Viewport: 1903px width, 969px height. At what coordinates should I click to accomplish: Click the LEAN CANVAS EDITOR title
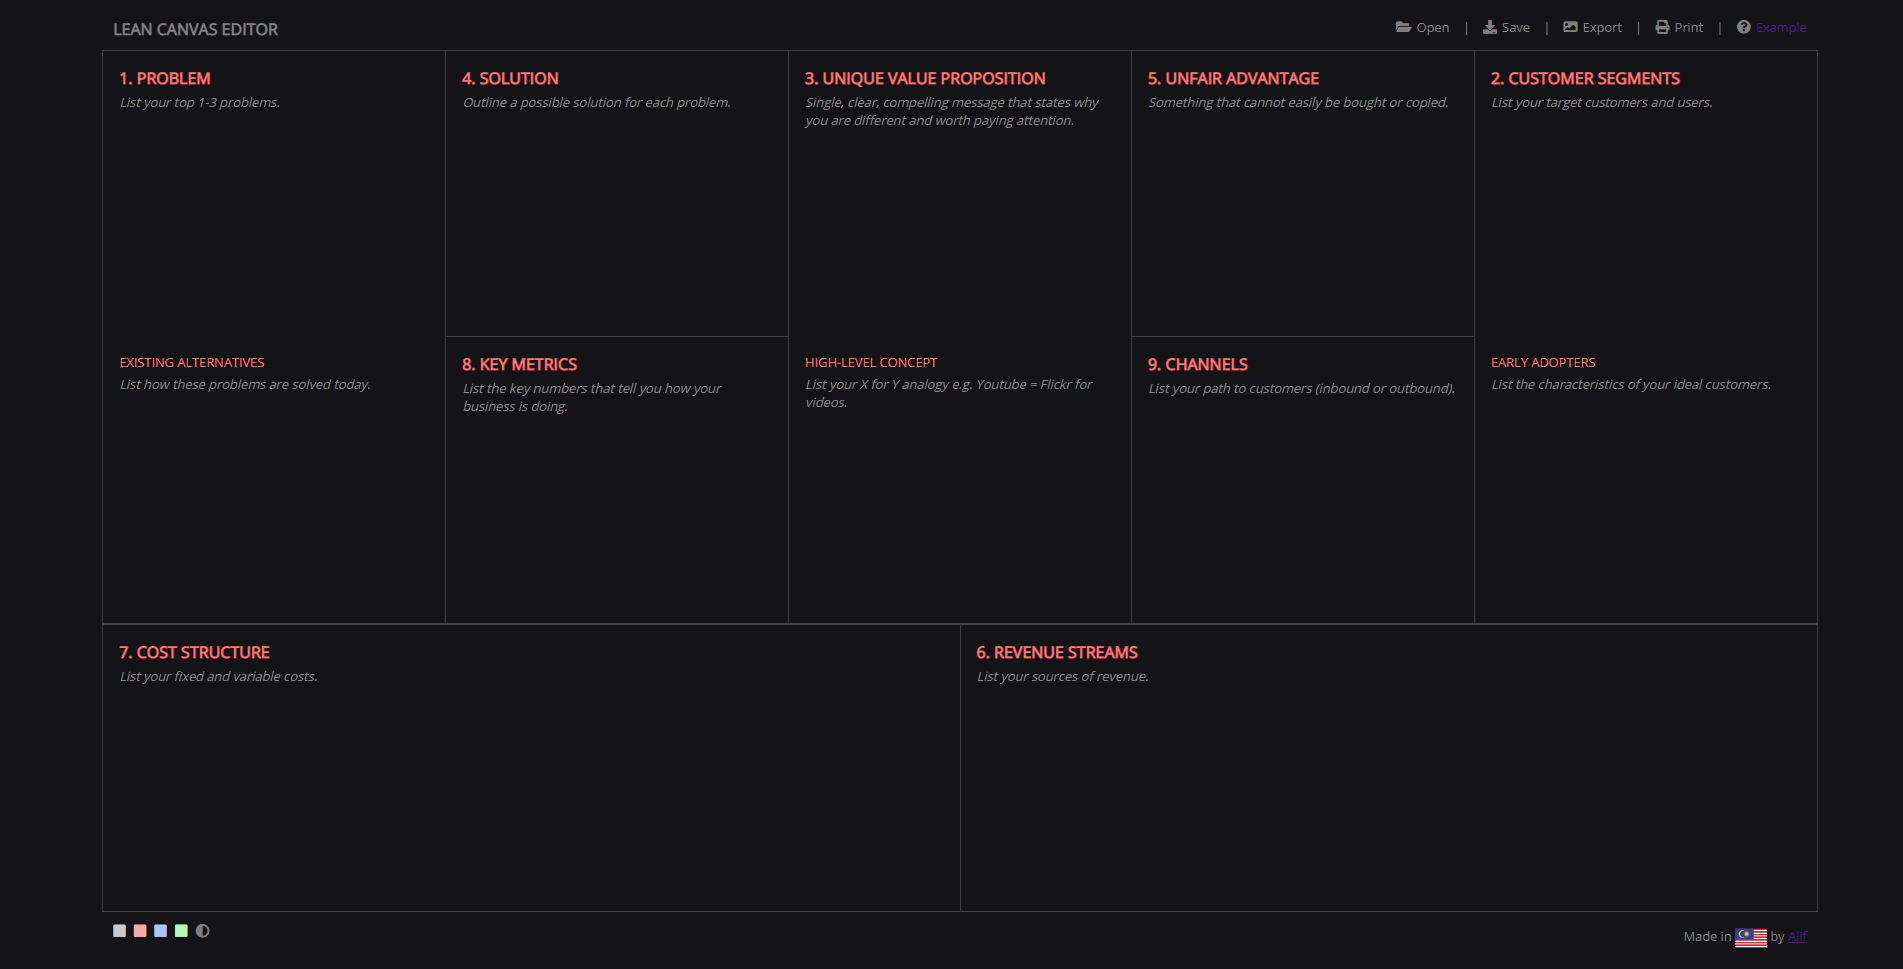click(196, 29)
